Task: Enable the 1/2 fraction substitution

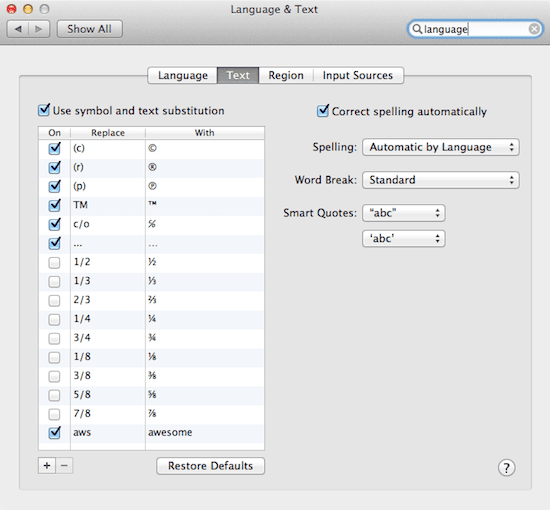Action: 54,262
